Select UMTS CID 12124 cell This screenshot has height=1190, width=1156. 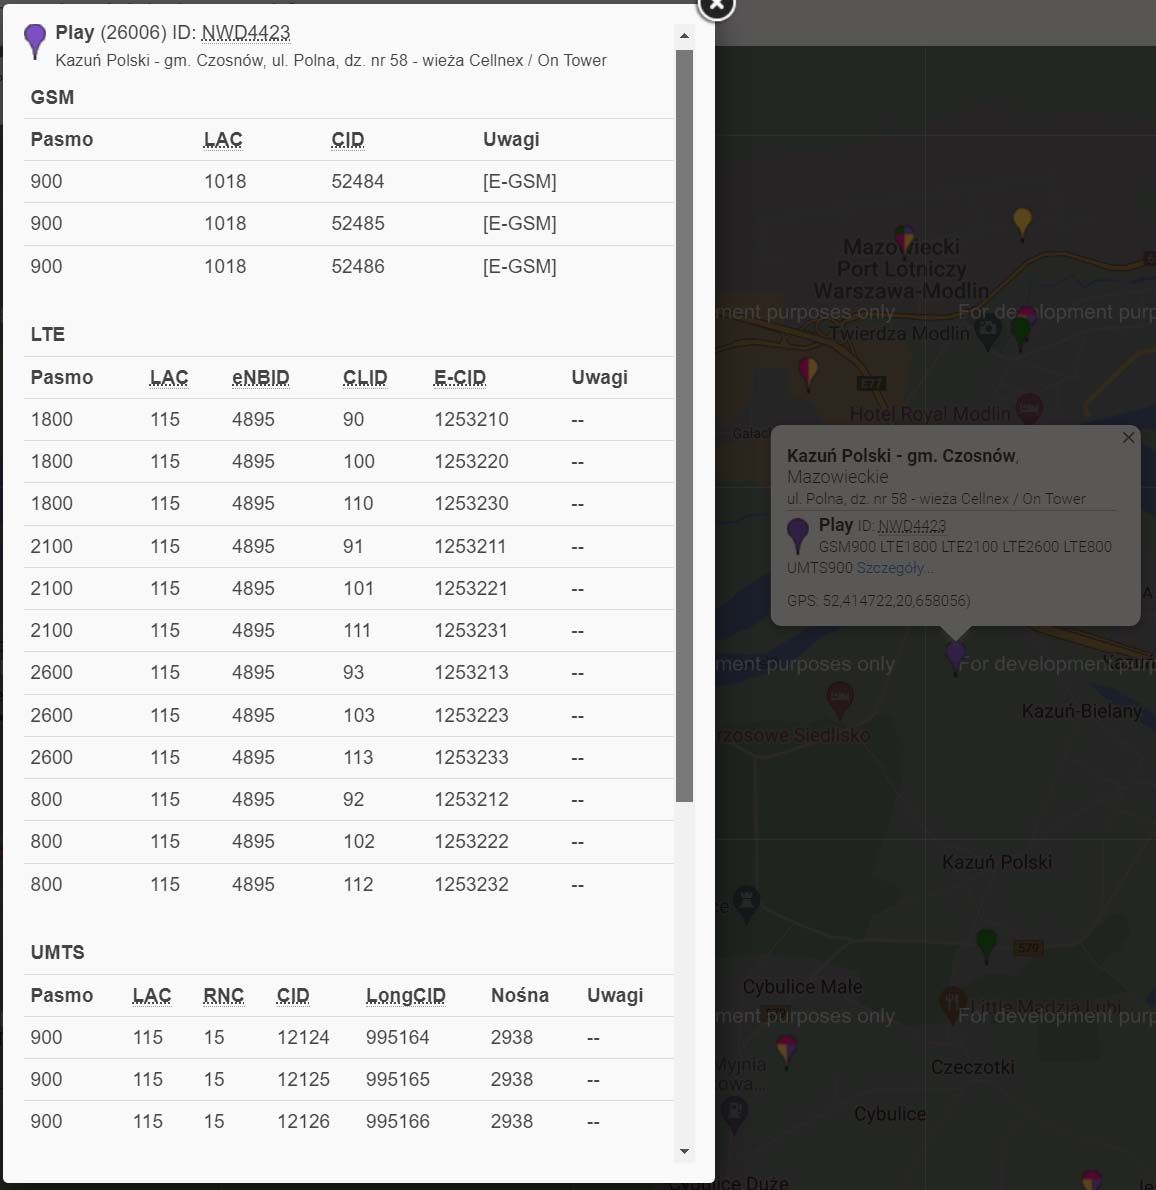click(303, 1037)
